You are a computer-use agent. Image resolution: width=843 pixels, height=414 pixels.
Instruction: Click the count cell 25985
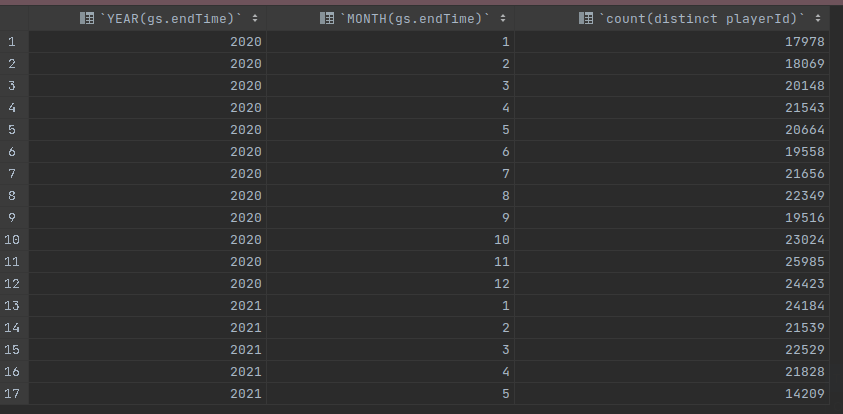pos(672,262)
